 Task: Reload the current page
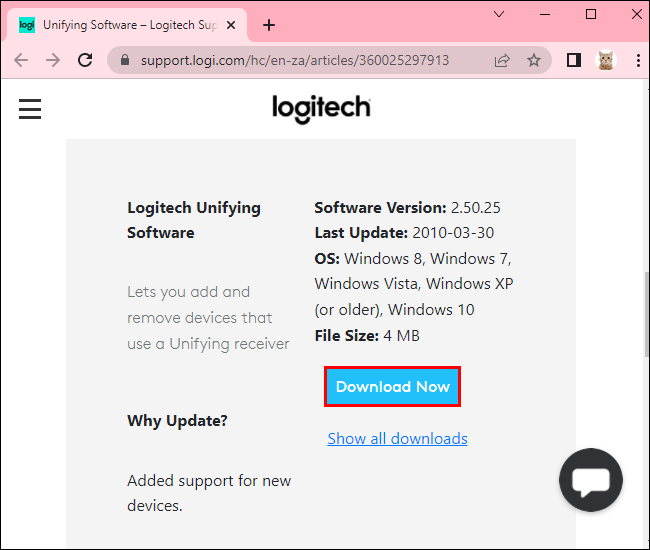point(86,60)
